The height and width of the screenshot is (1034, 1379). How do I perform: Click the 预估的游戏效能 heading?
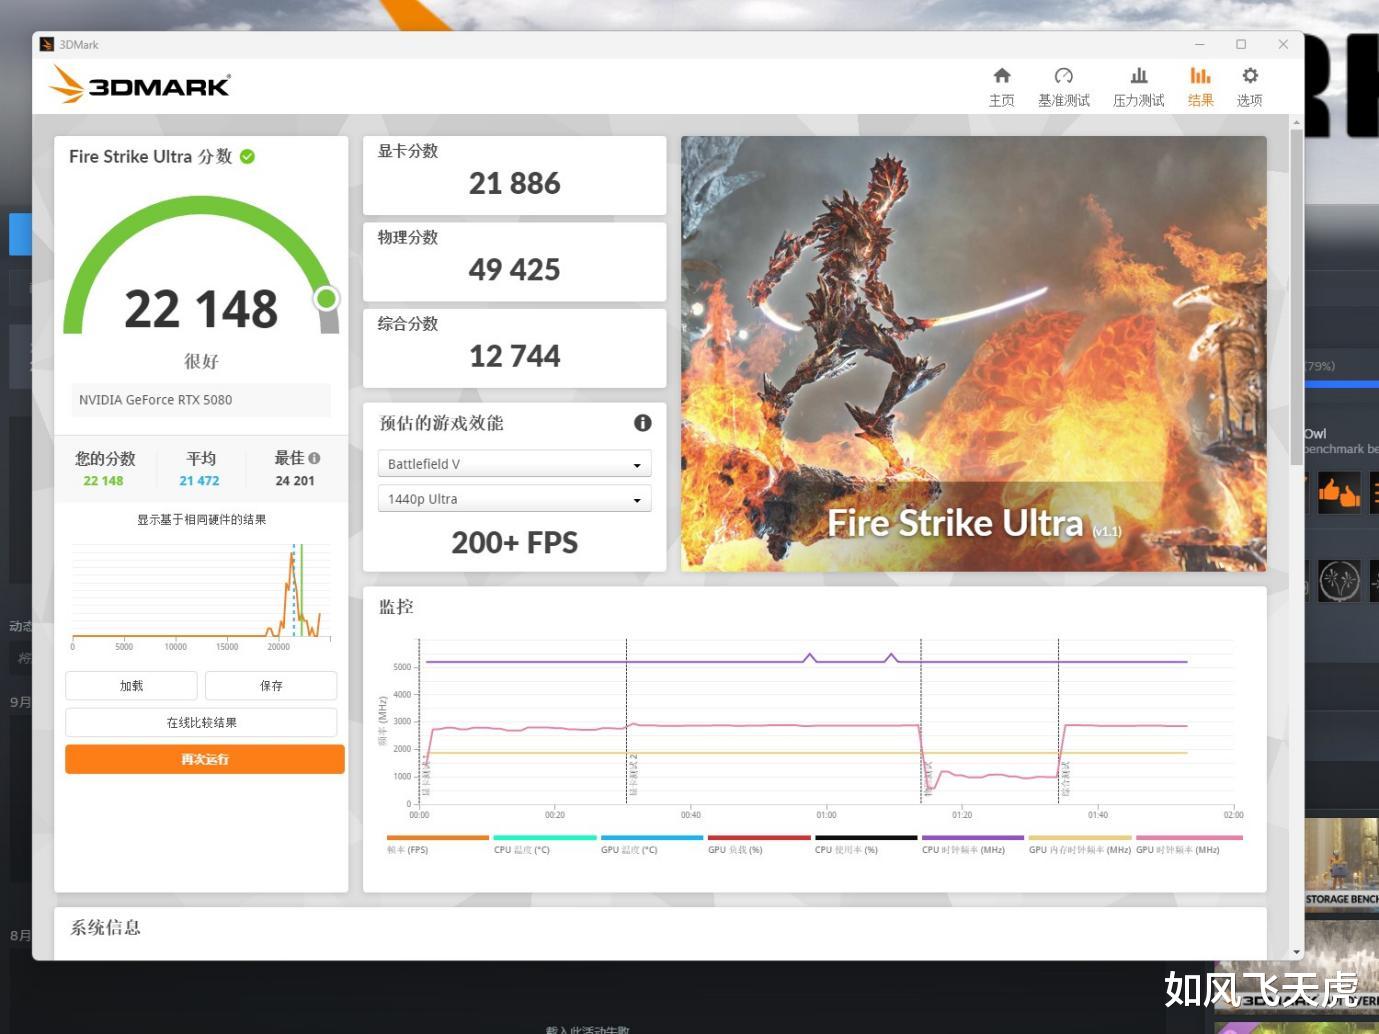pos(441,423)
